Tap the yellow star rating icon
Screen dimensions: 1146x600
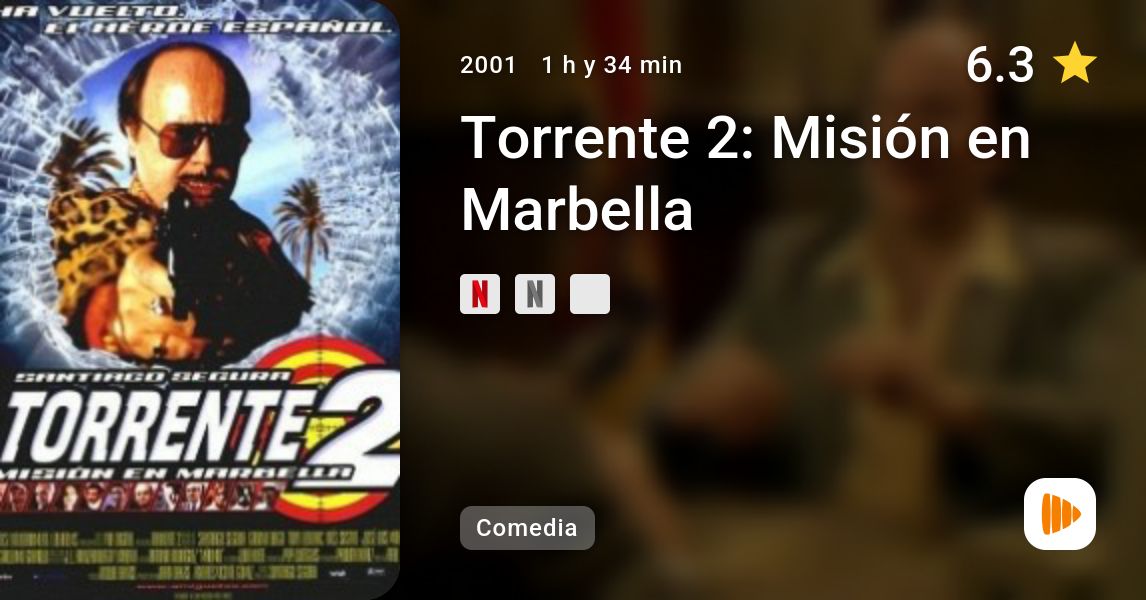pos(1074,64)
